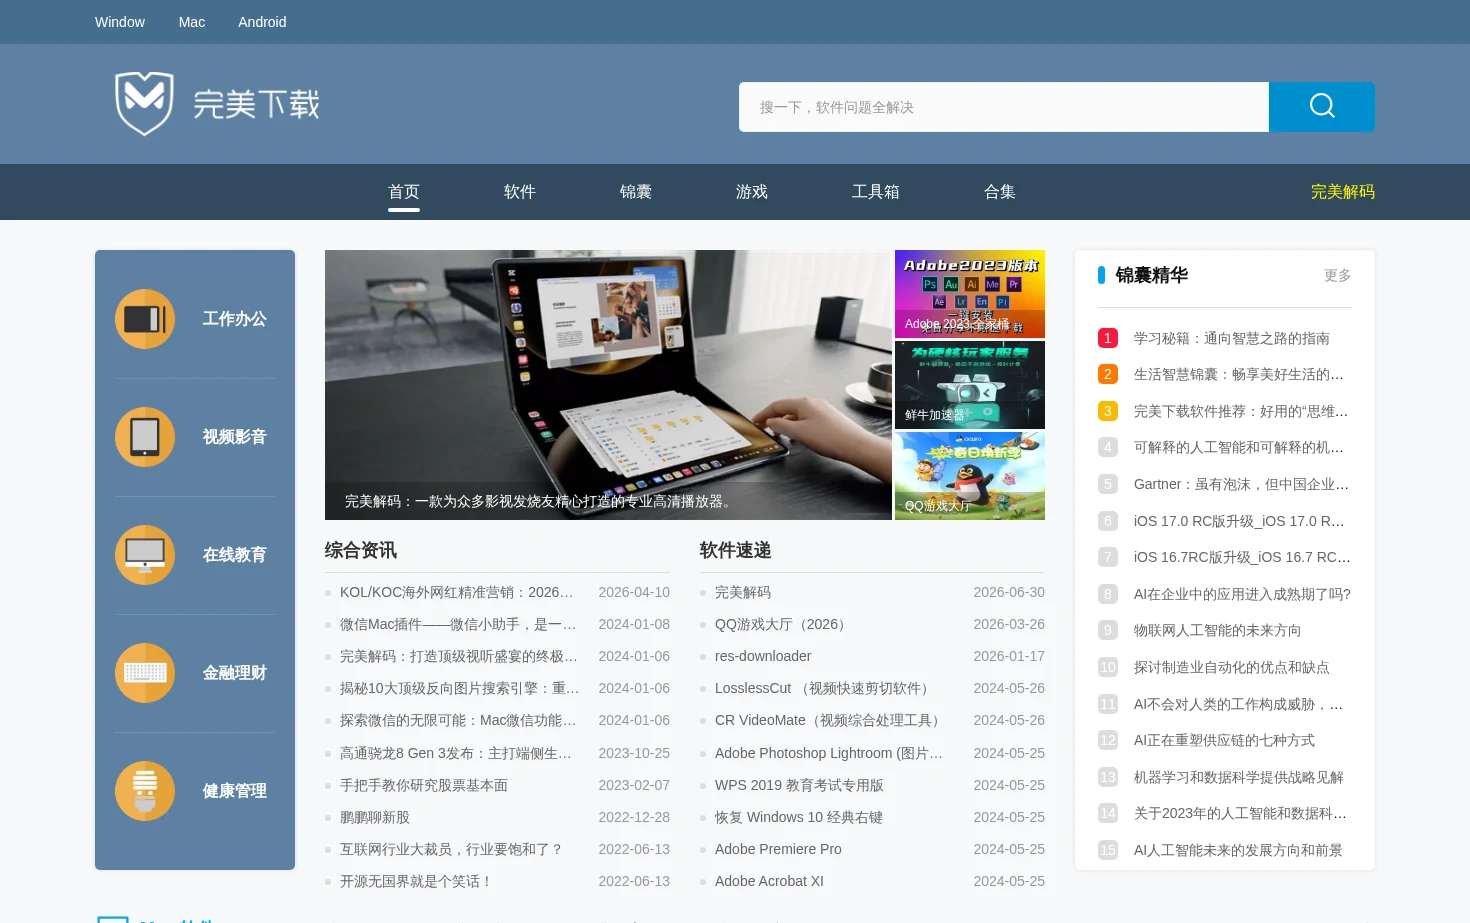Open iOS 17.0 RC版升级 article

(x=1239, y=521)
